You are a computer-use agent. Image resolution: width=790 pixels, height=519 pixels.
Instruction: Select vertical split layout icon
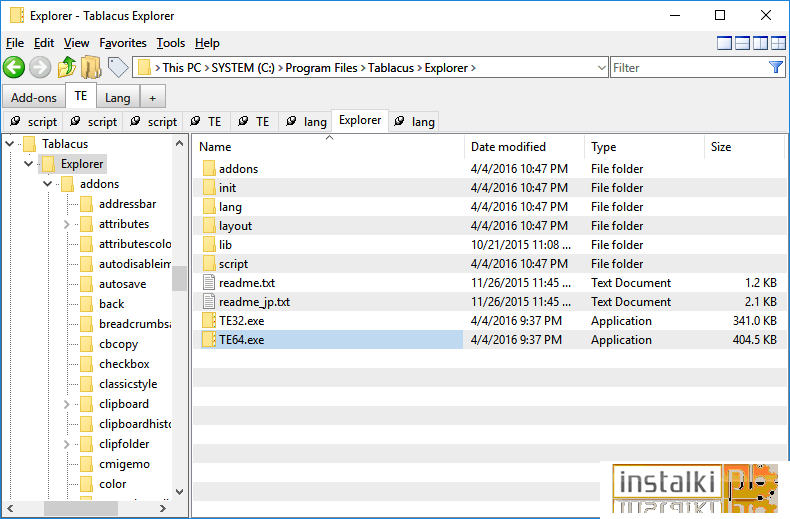coord(760,43)
